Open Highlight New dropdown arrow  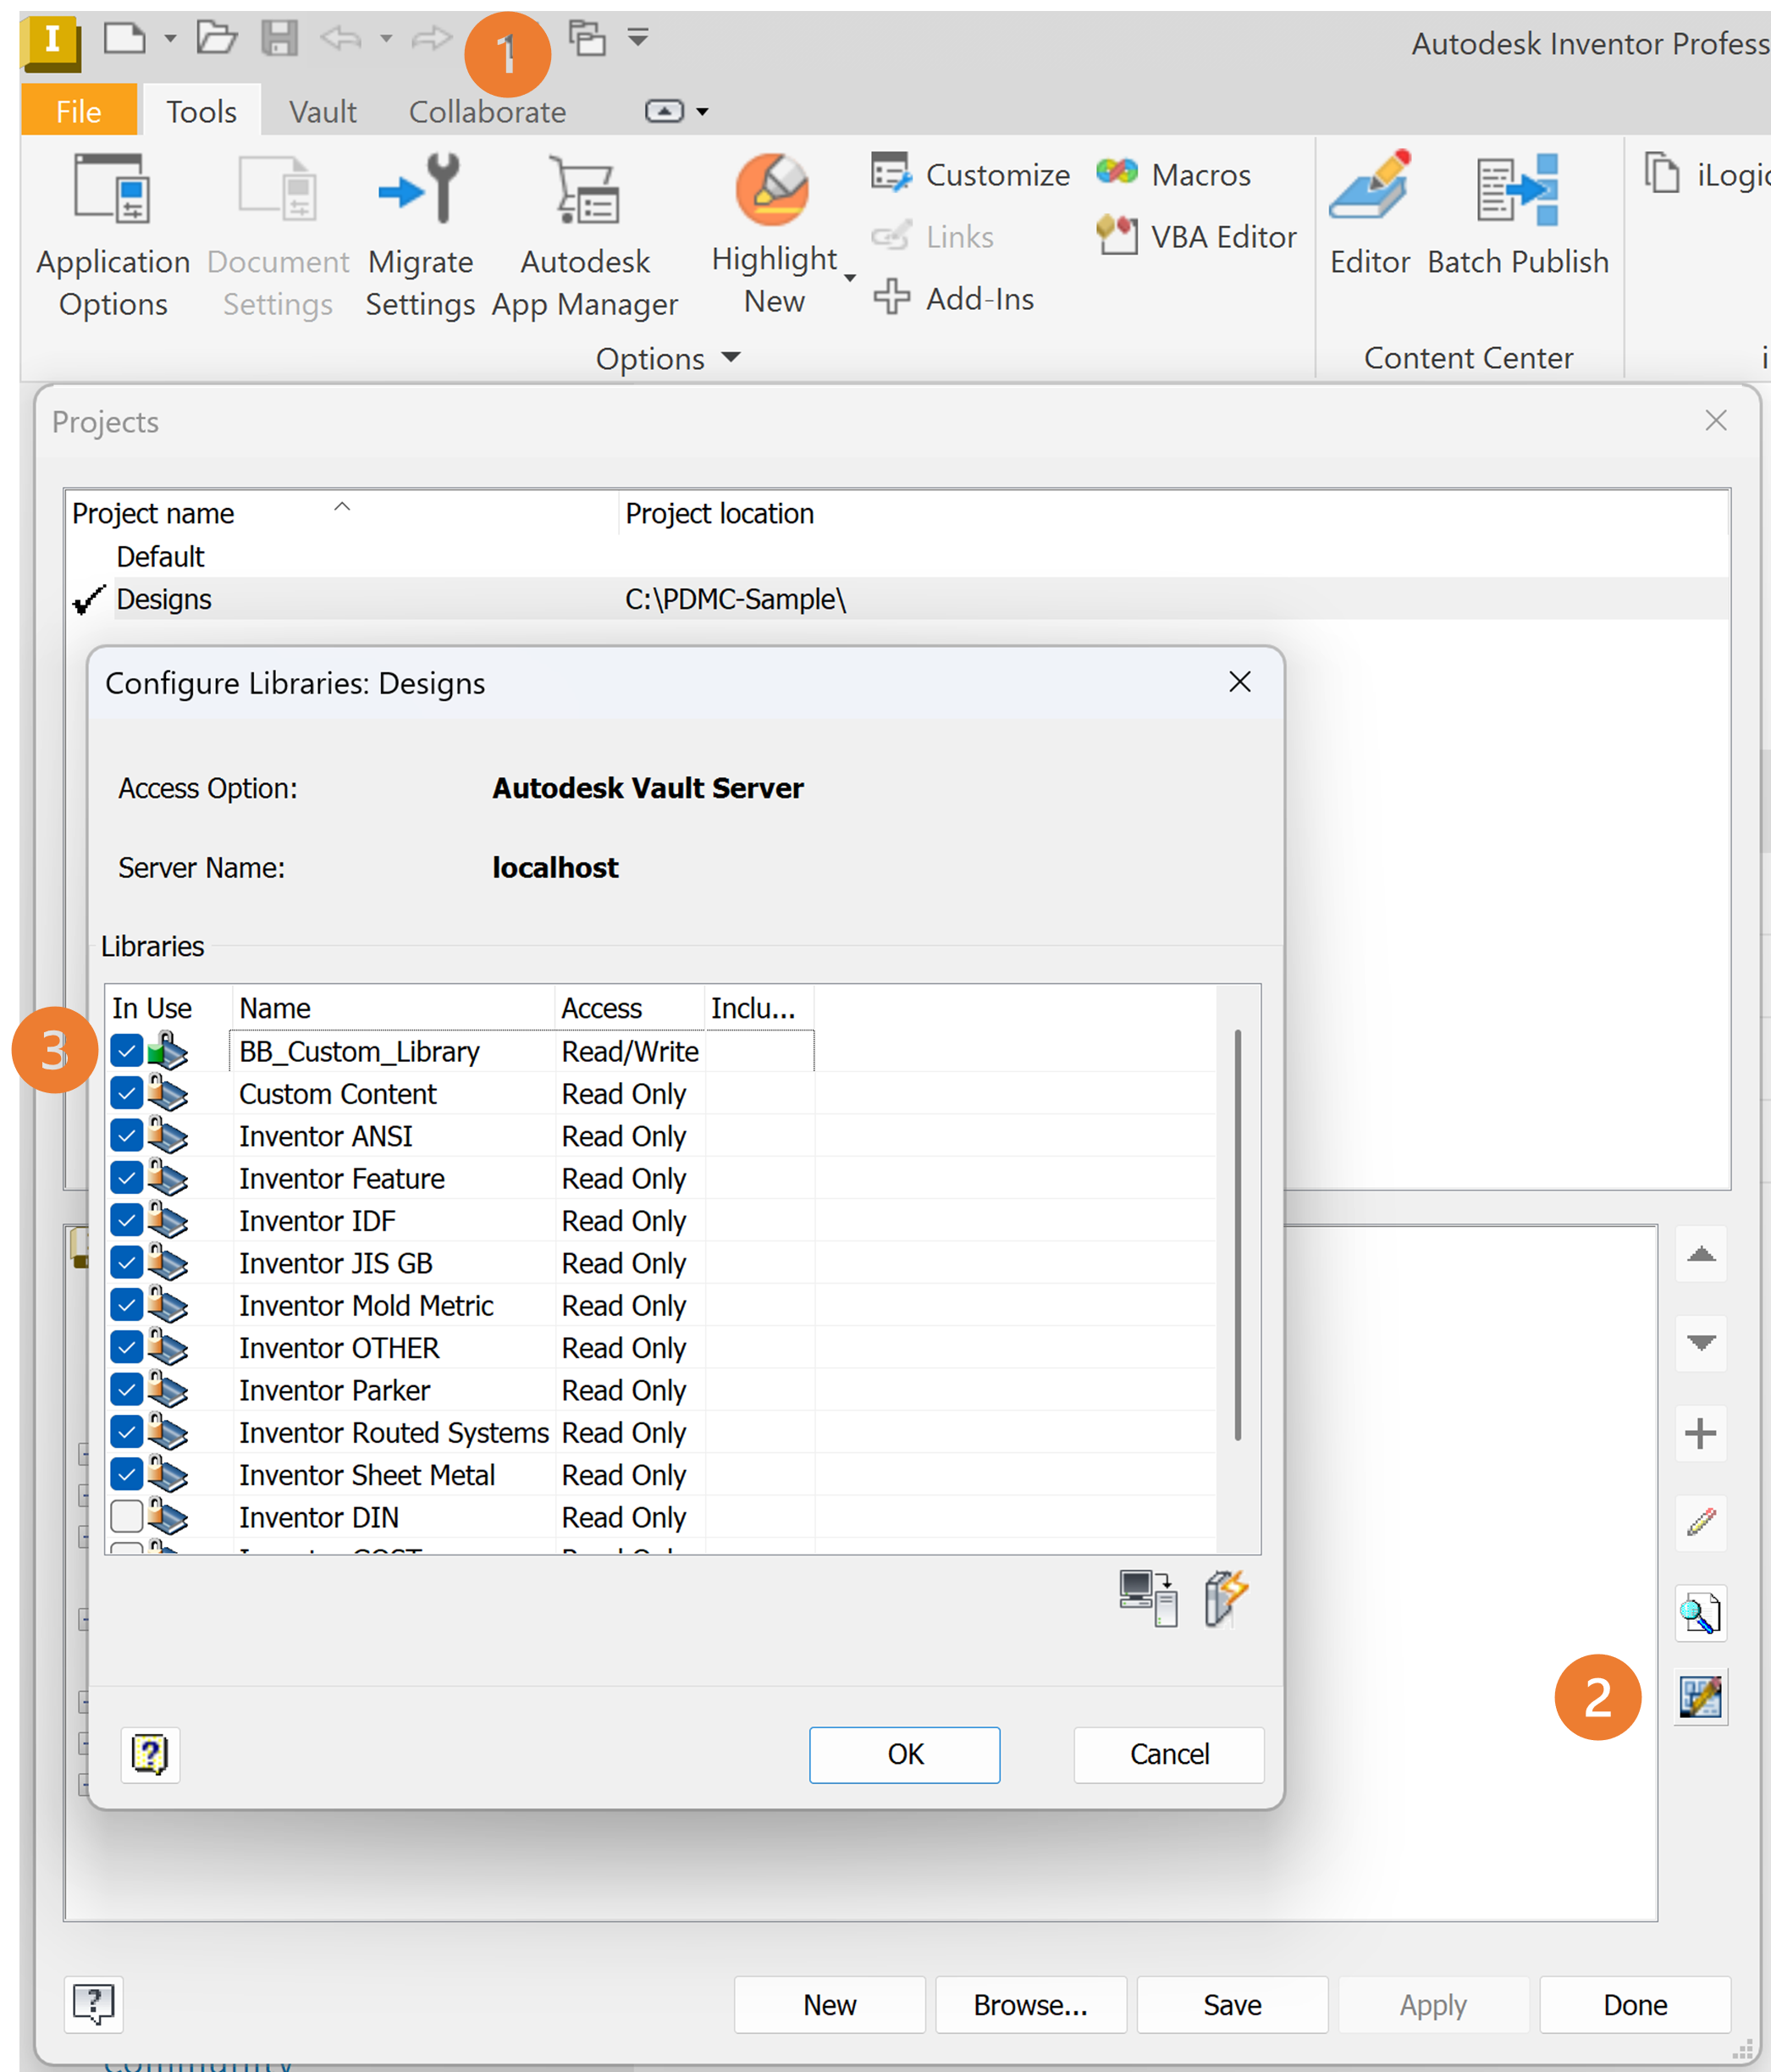(x=850, y=278)
